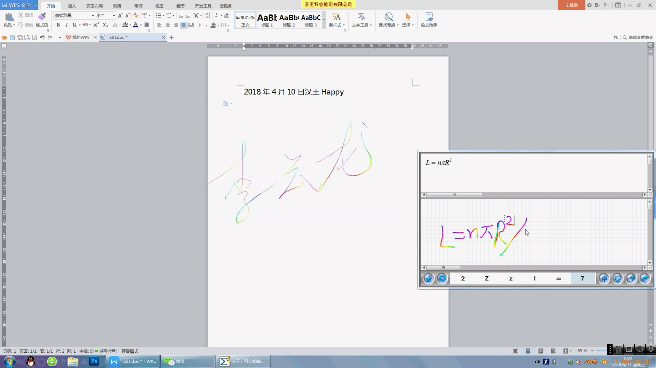Add a new document tab with plus

pos(172,37)
